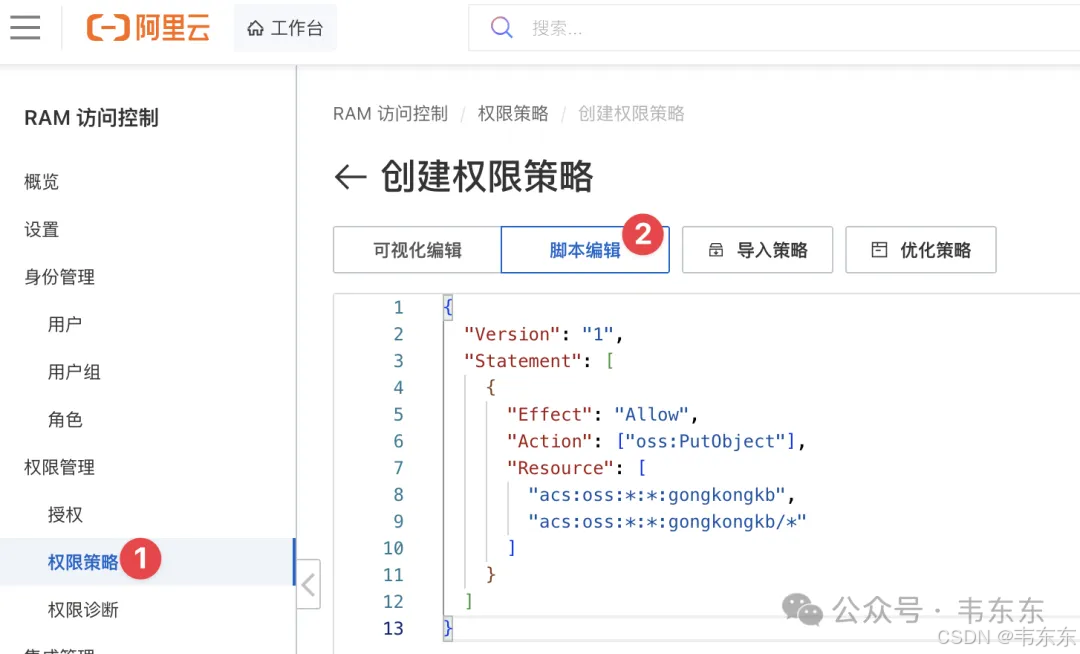
Task: Click the "Statement" key in line 3
Action: [x=523, y=361]
